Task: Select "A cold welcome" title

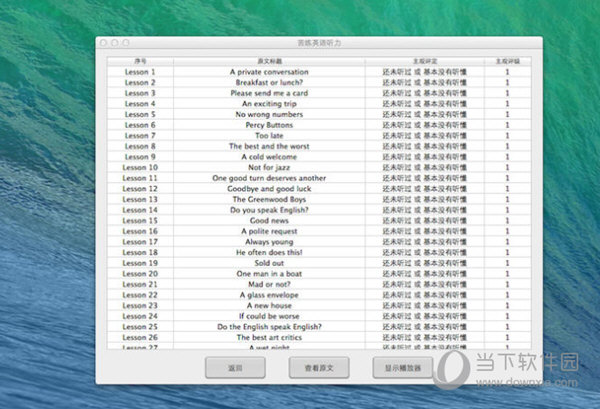Action: coord(269,157)
